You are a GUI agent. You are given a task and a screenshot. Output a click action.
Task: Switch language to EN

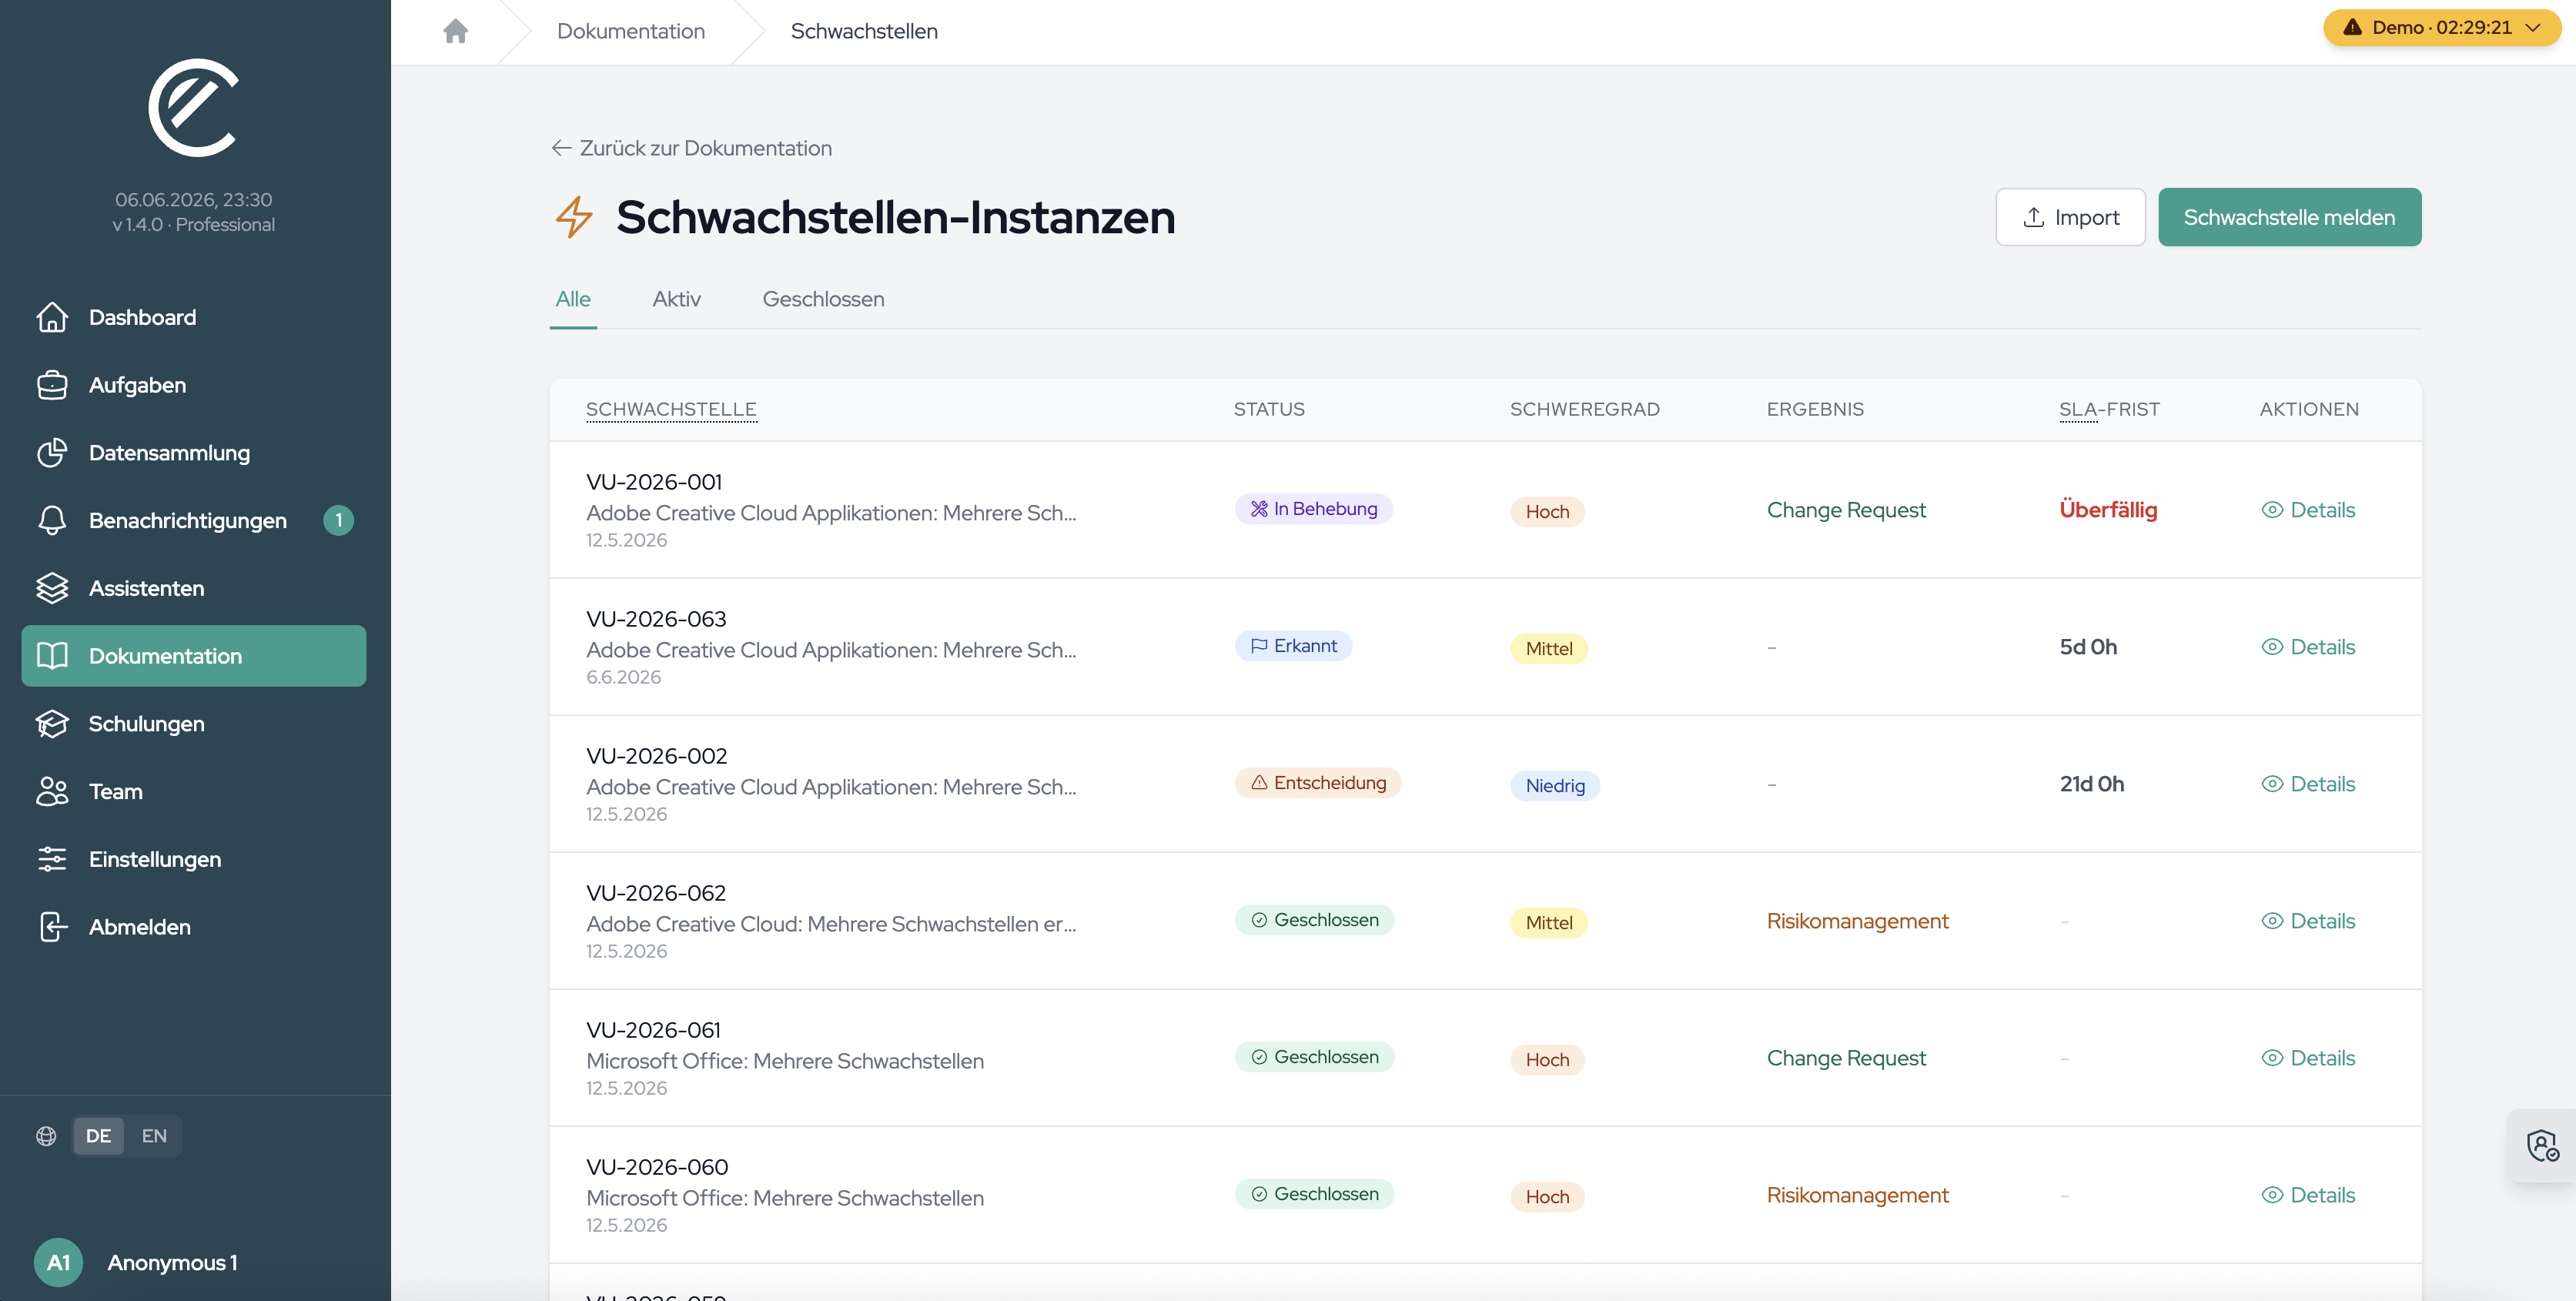pyautogui.click(x=154, y=1135)
